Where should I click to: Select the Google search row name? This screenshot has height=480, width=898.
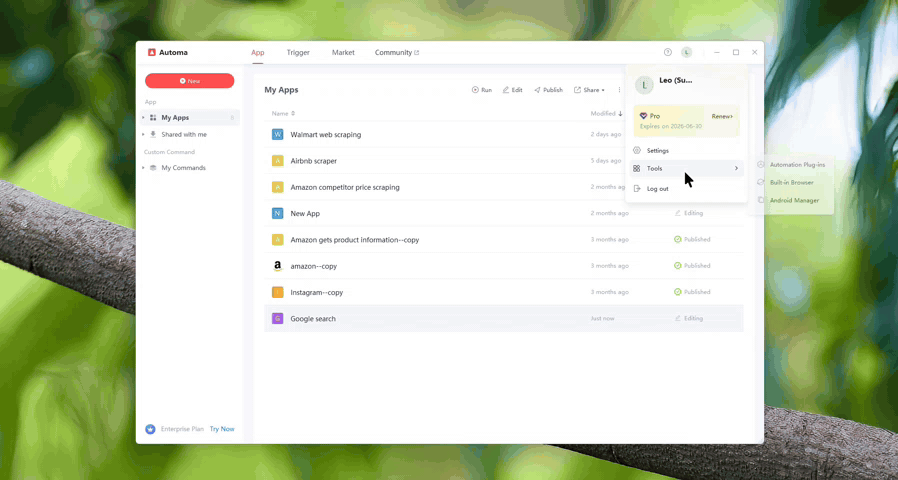pyautogui.click(x=313, y=318)
